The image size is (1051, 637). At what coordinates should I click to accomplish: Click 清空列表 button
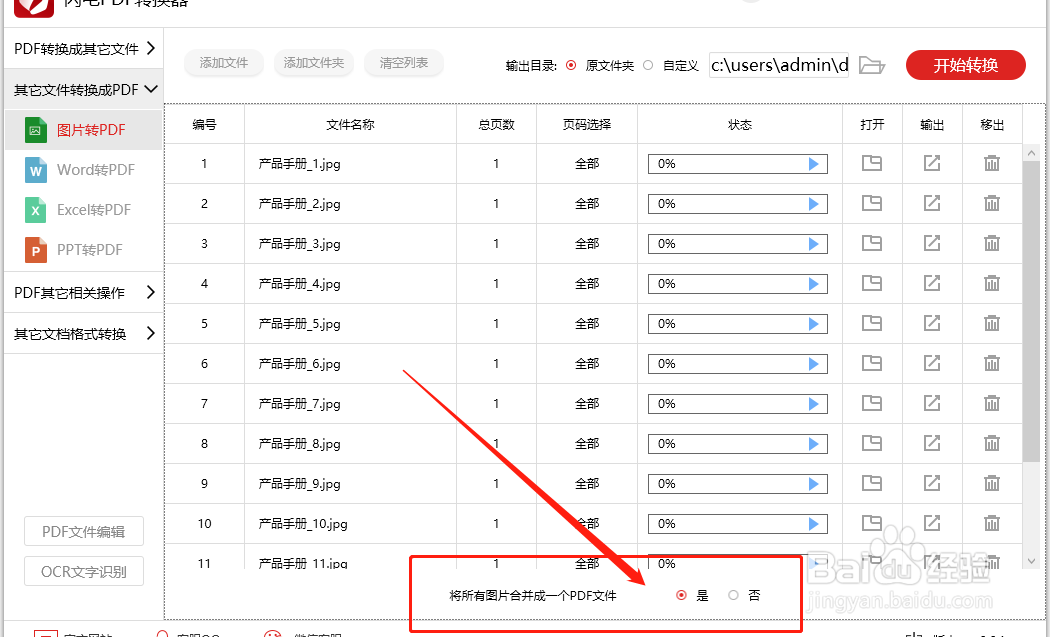coord(404,63)
